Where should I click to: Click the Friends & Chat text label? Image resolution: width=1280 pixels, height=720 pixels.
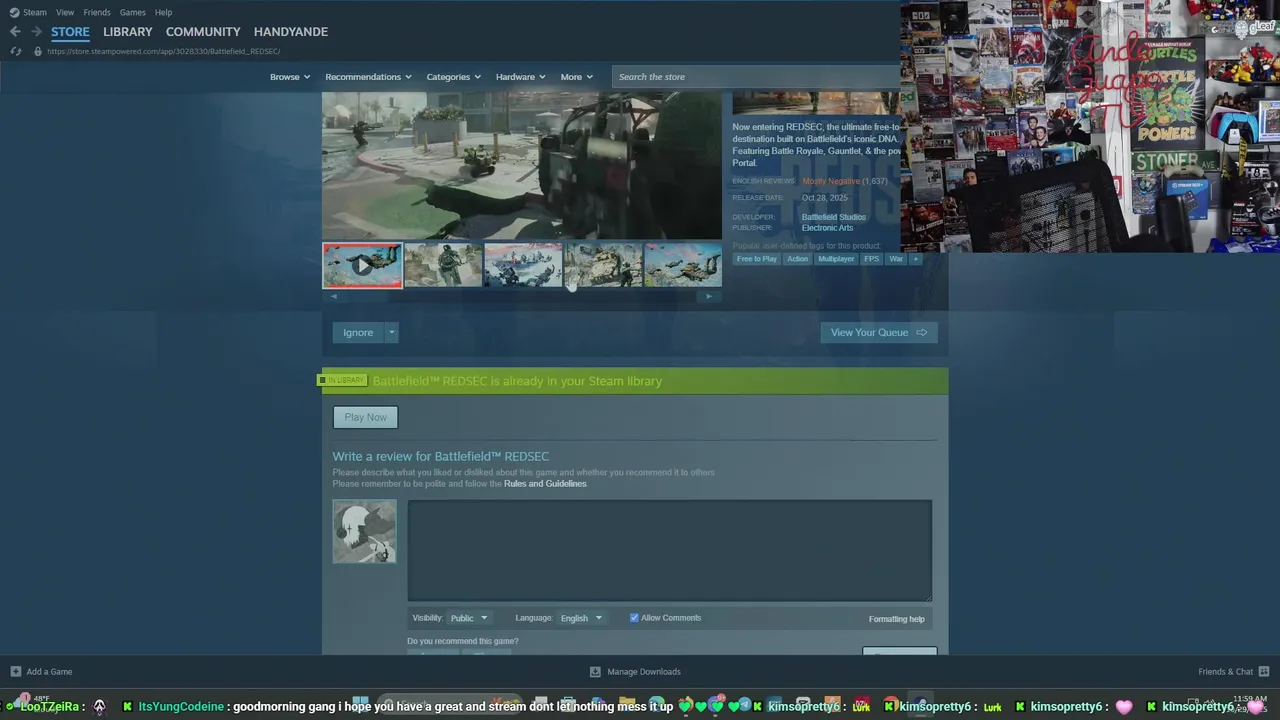click(x=1226, y=672)
